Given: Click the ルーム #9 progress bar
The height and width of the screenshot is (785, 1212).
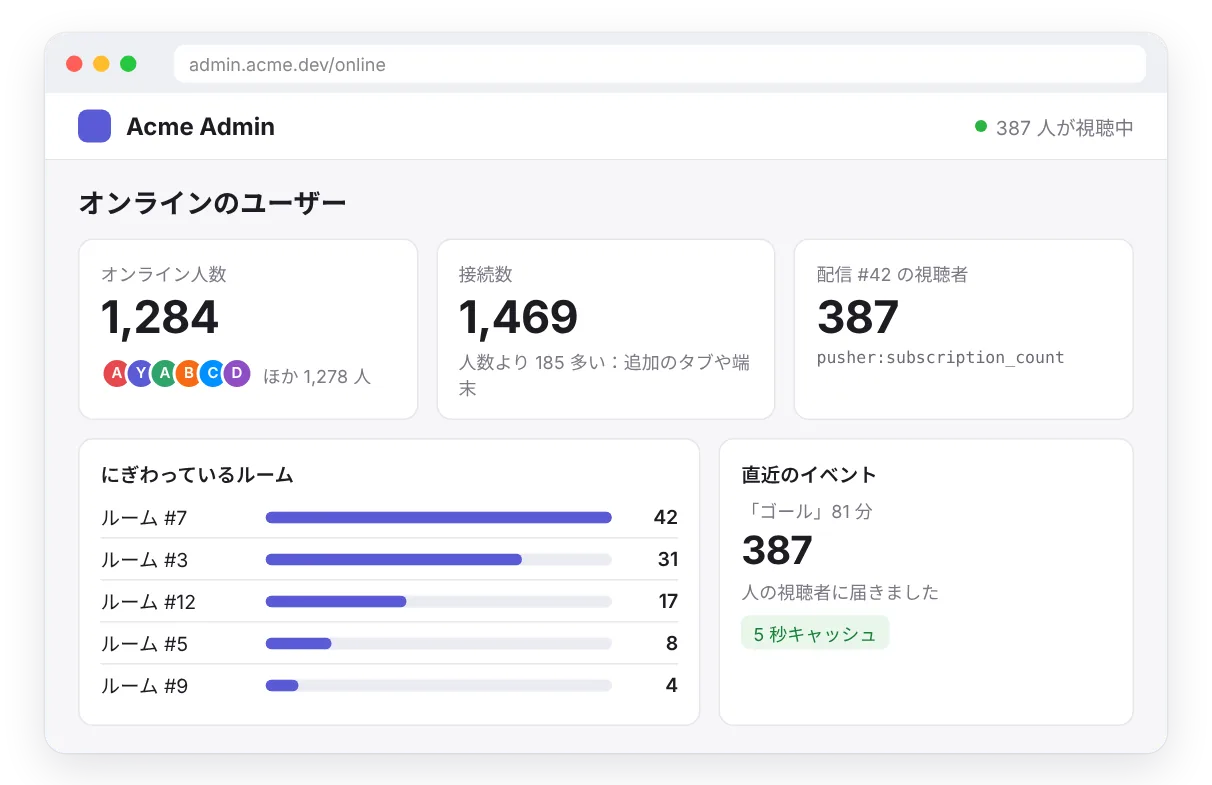Looking at the screenshot, I should [439, 686].
